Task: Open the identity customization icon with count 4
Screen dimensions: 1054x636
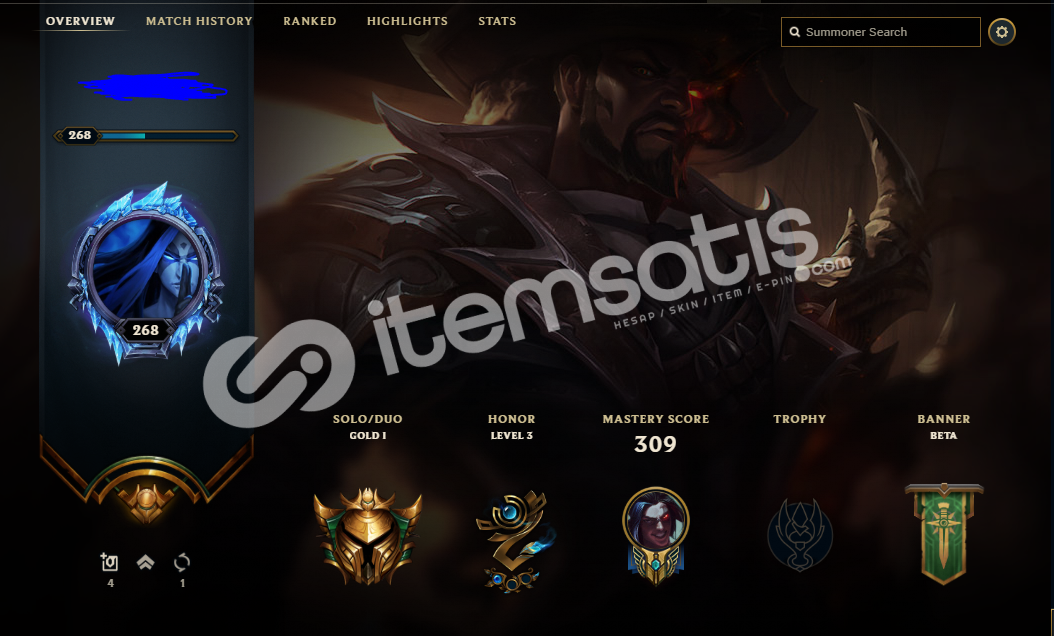Action: pyautogui.click(x=110, y=562)
